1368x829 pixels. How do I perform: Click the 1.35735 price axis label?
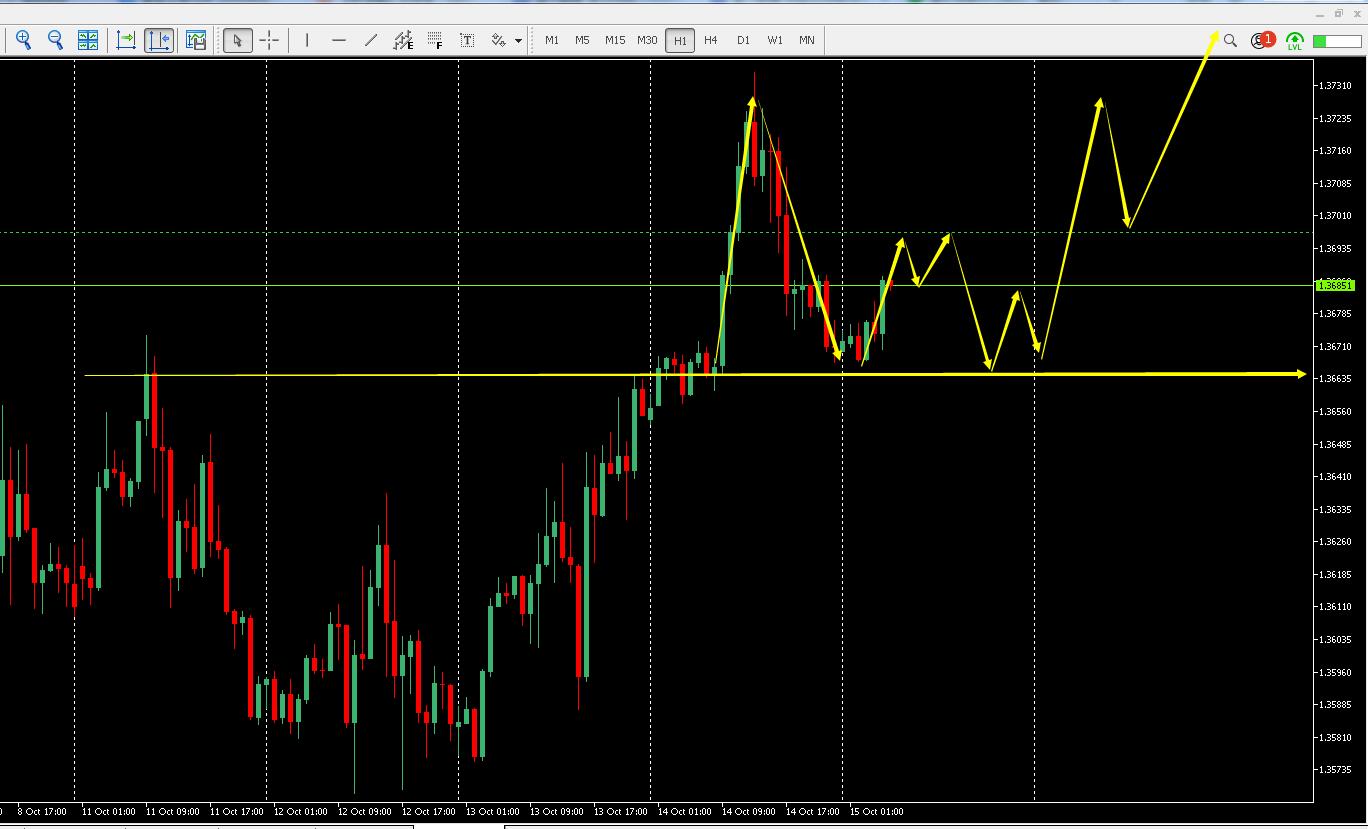click(1335, 770)
